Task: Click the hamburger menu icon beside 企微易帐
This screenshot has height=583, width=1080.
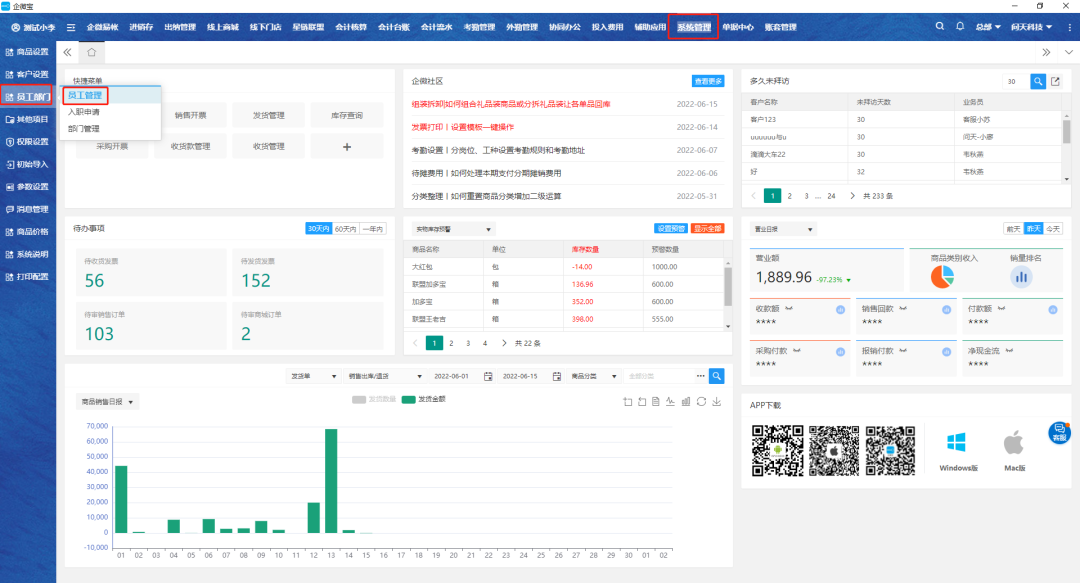Action: pyautogui.click(x=71, y=27)
